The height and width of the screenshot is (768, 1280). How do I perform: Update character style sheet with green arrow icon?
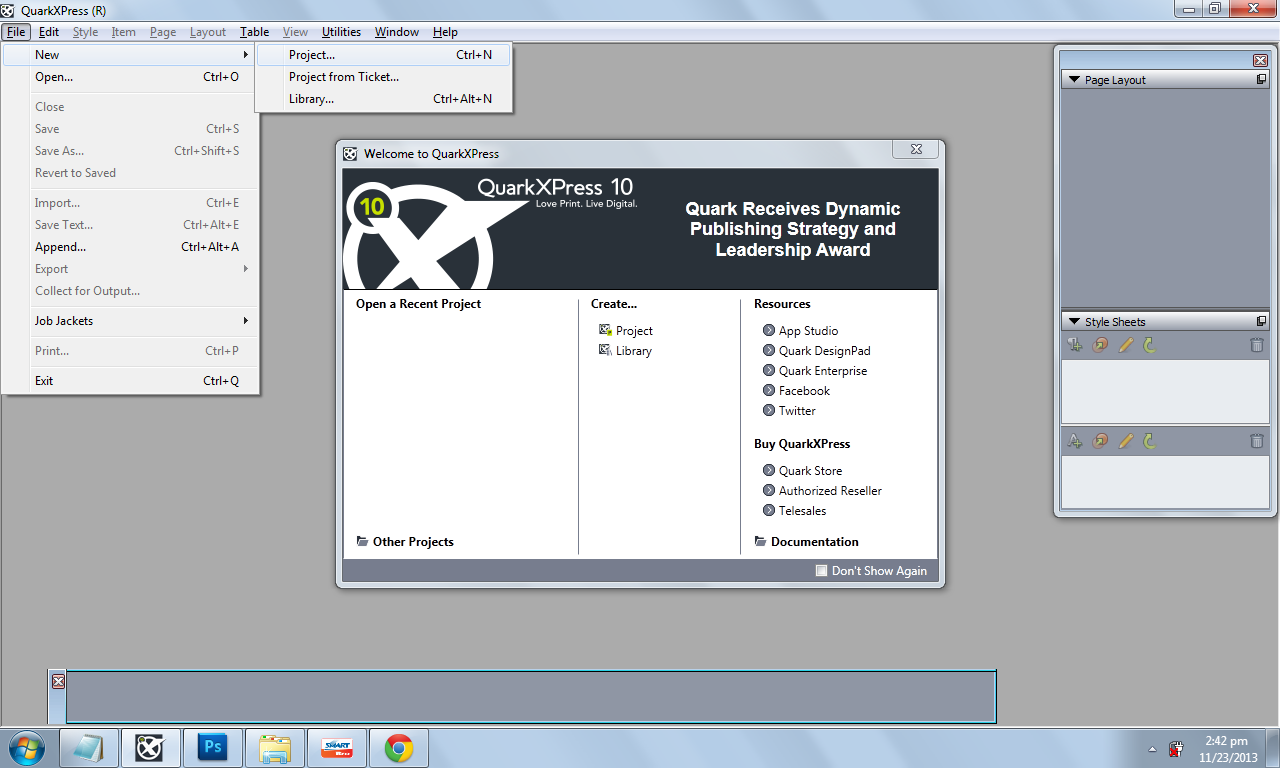click(1147, 440)
